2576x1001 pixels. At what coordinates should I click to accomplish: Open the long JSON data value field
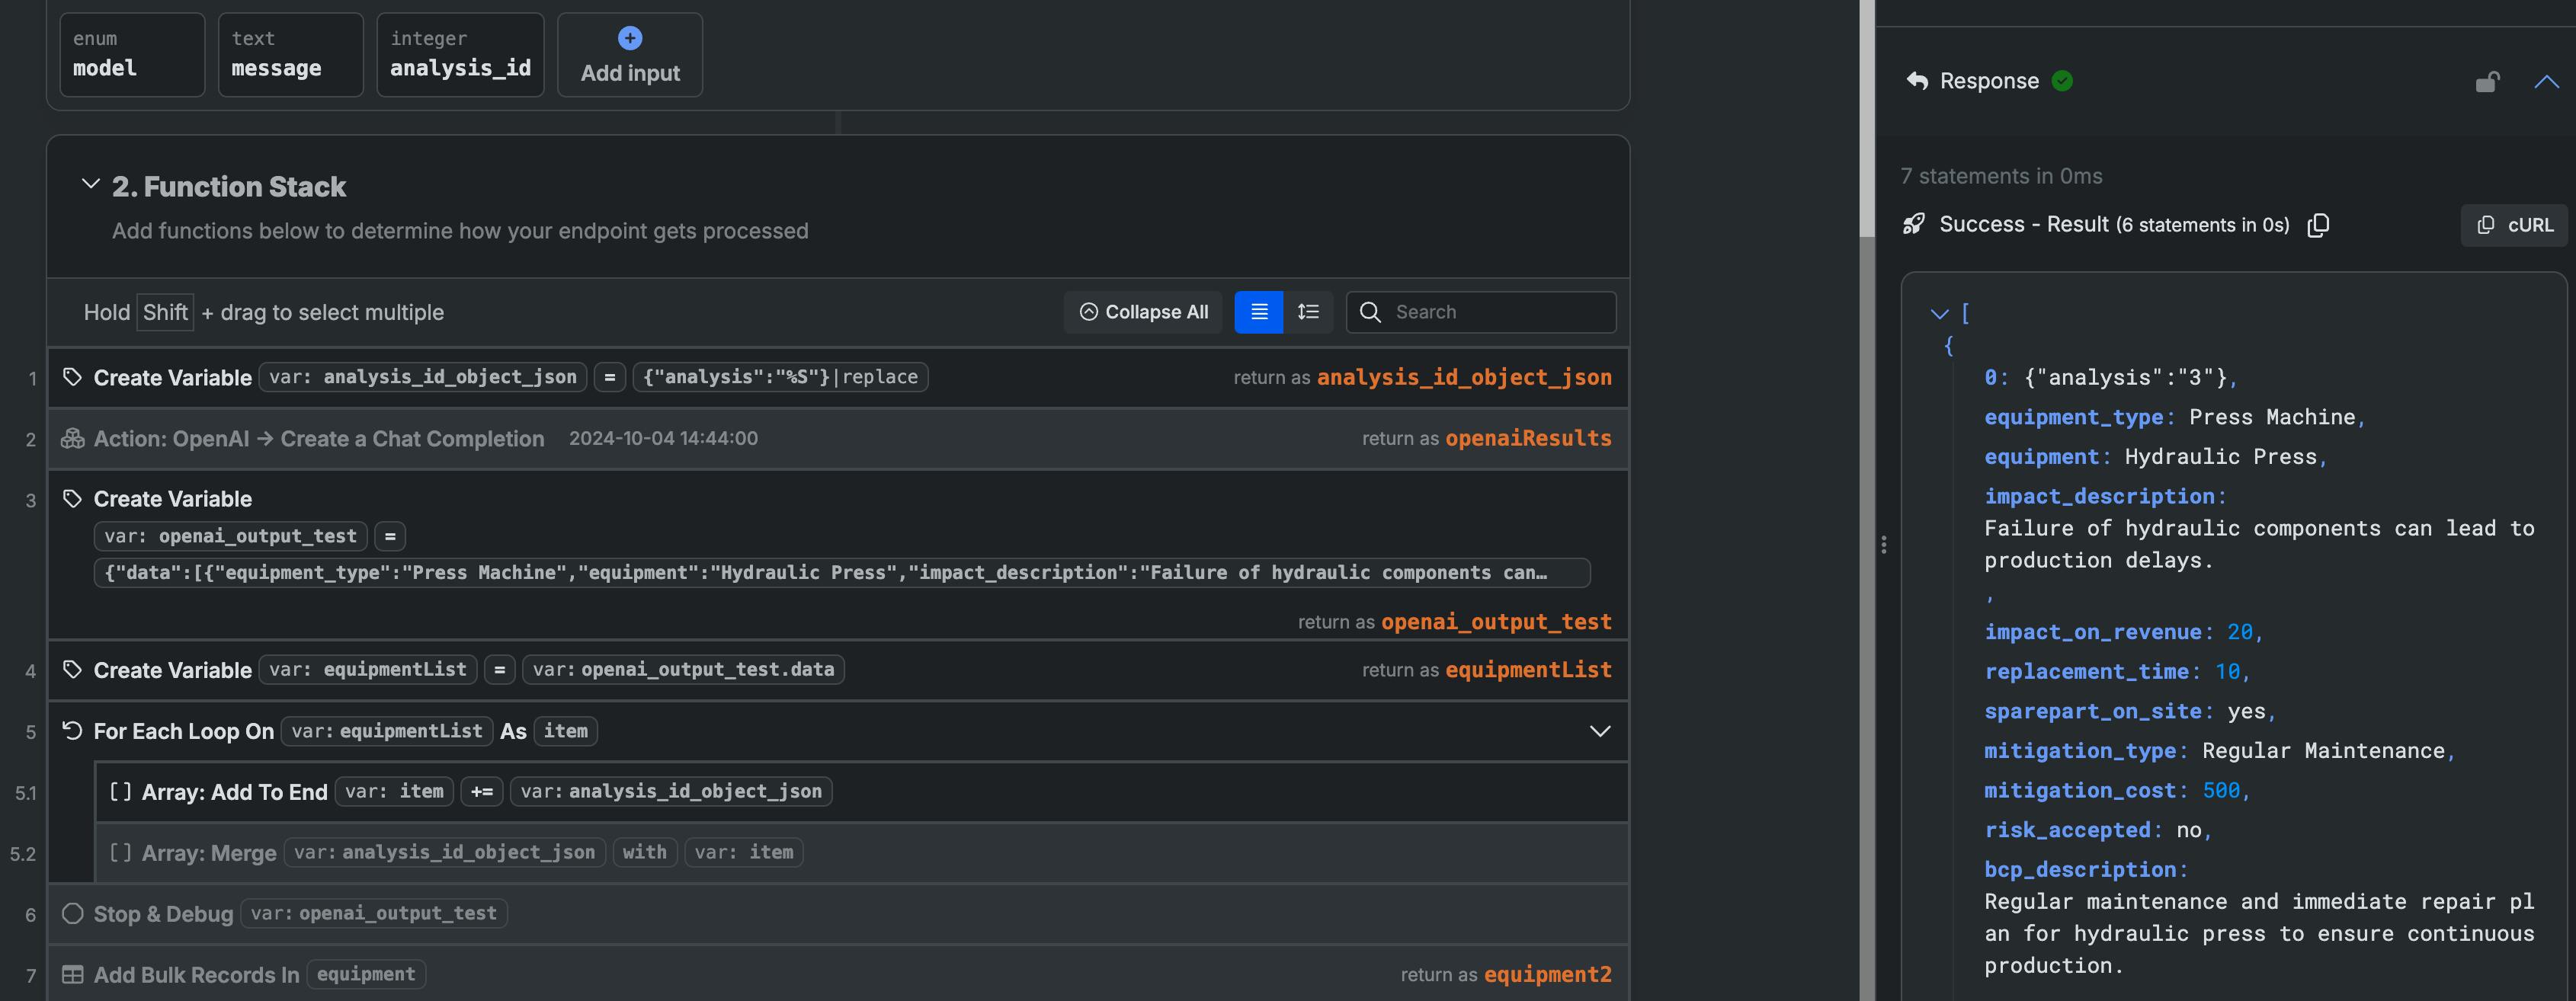coord(842,573)
